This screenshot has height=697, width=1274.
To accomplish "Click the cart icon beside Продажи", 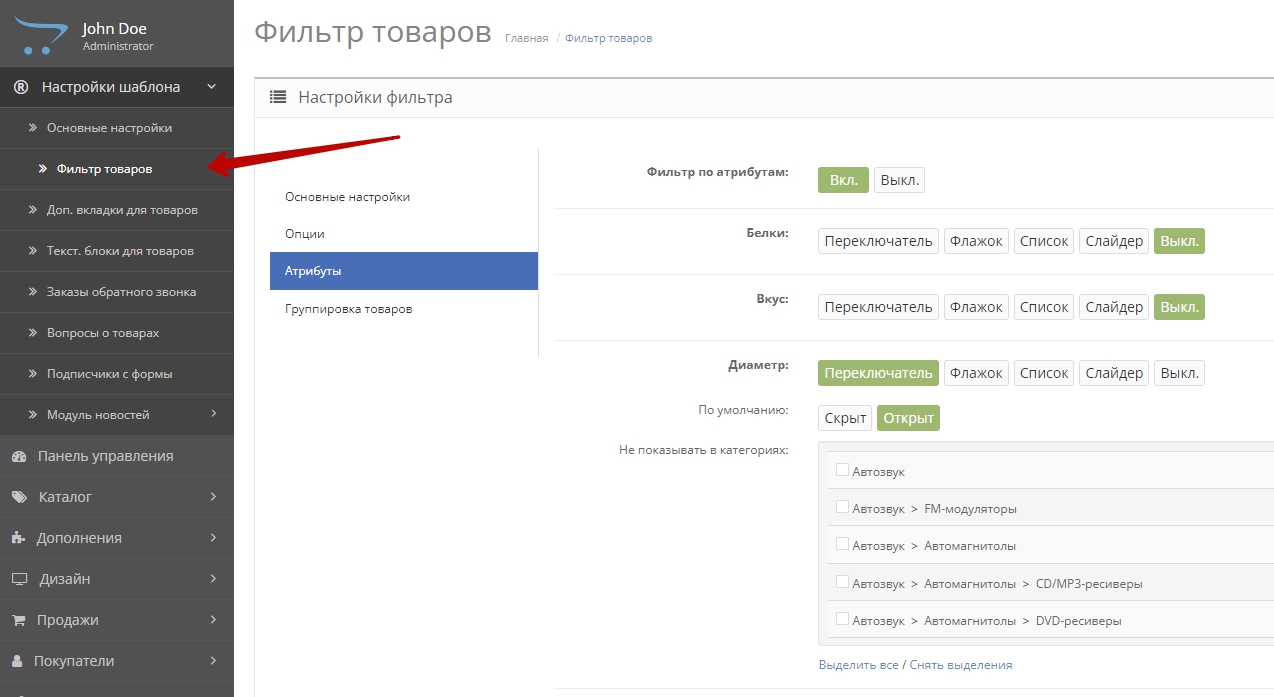I will (x=19, y=620).
